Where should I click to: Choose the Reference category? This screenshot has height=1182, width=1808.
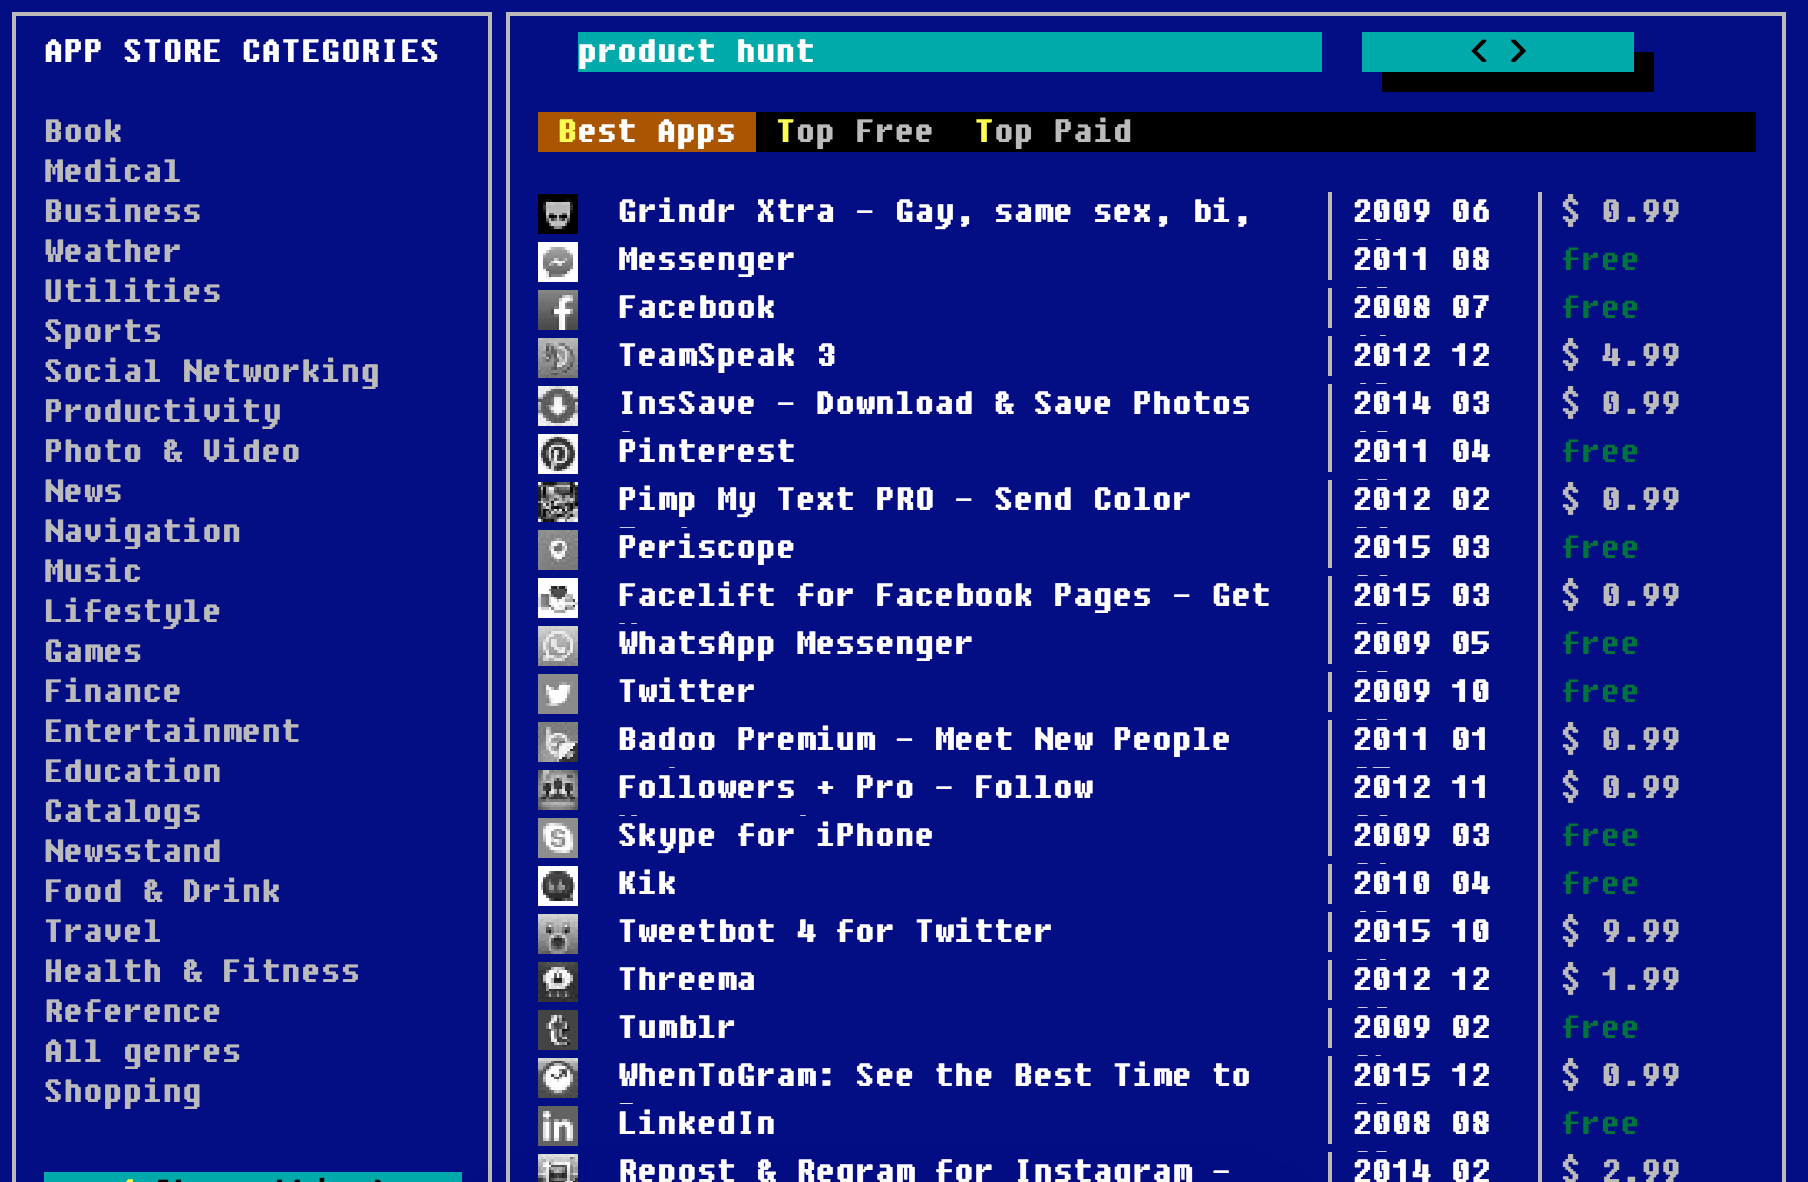133,1011
